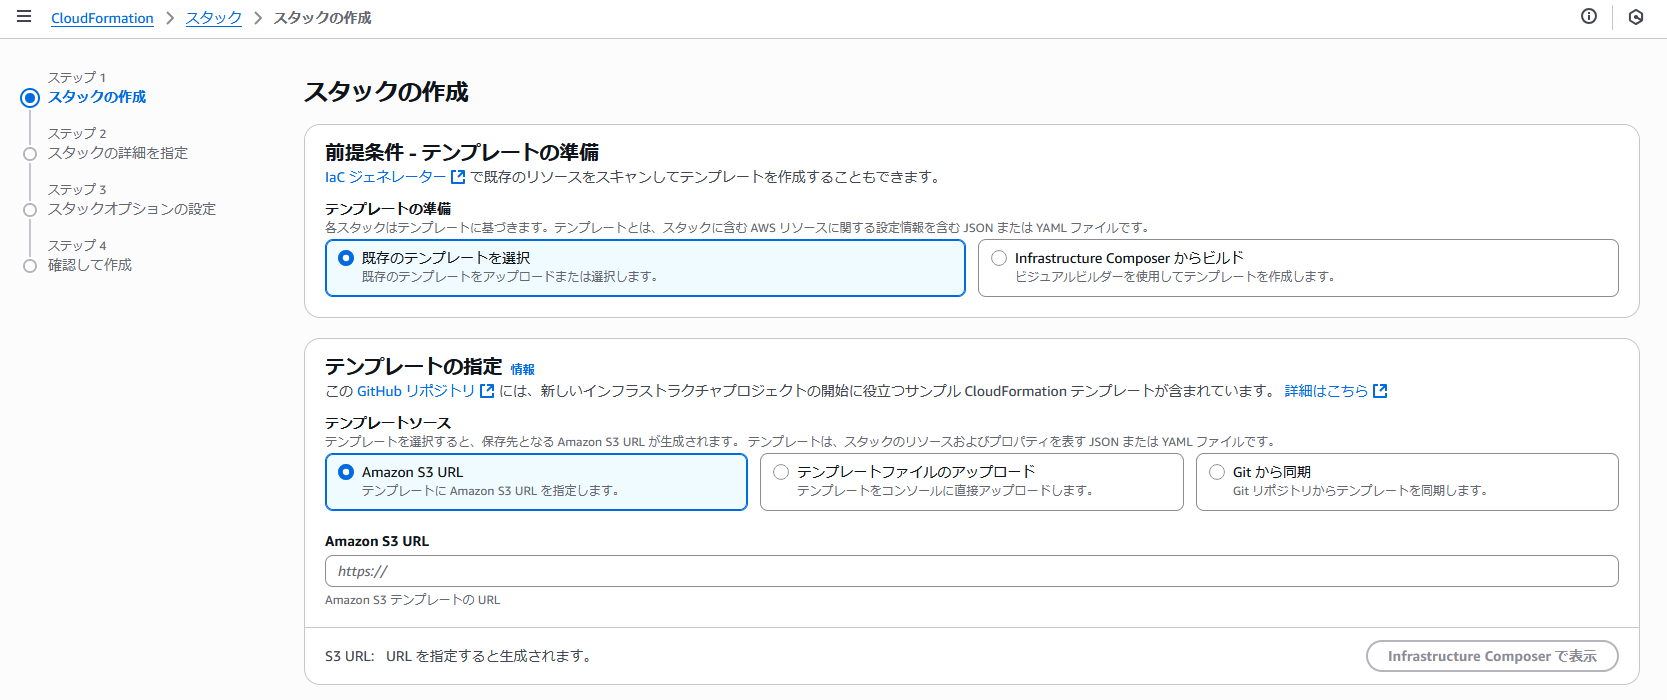The height and width of the screenshot is (700, 1667).
Task: Select テンプレートファイルのアップロード radio option
Action: click(x=781, y=472)
